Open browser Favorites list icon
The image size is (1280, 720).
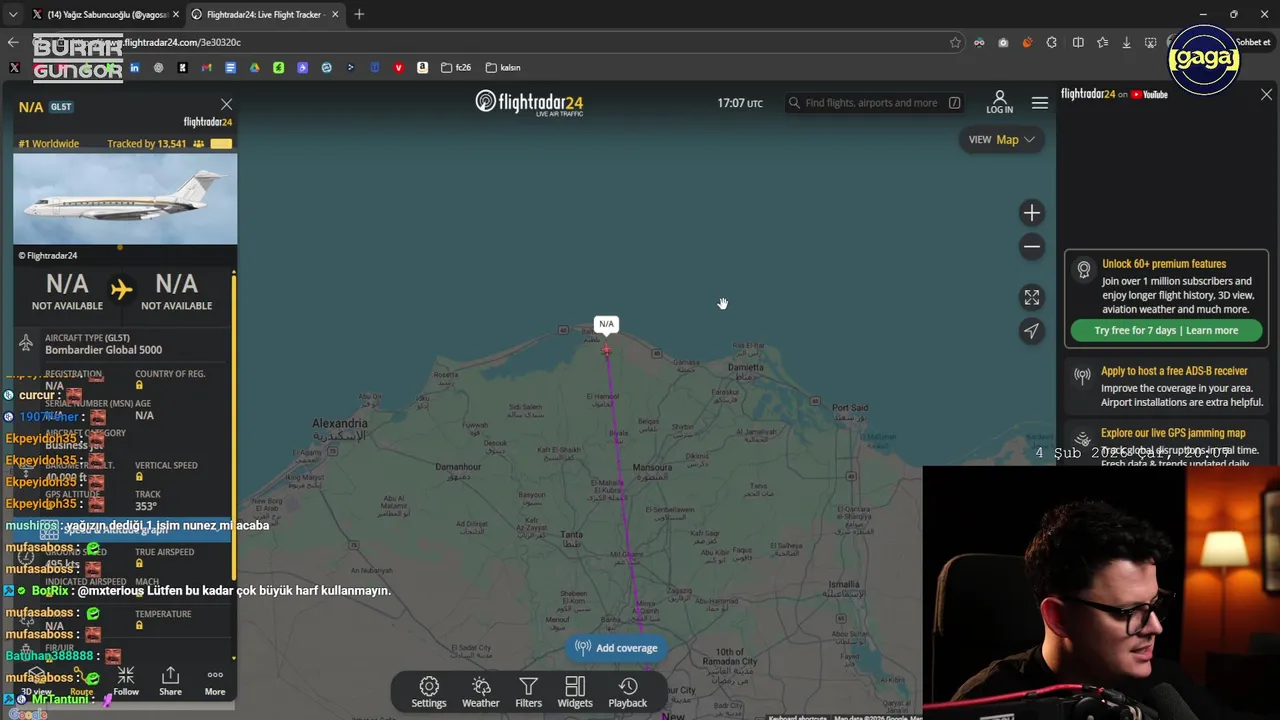click(x=1102, y=42)
